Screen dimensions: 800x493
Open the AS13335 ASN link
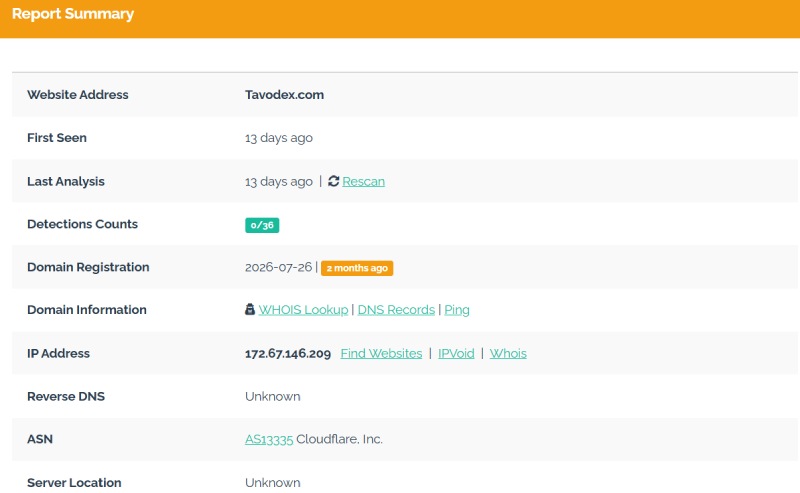tap(269, 439)
